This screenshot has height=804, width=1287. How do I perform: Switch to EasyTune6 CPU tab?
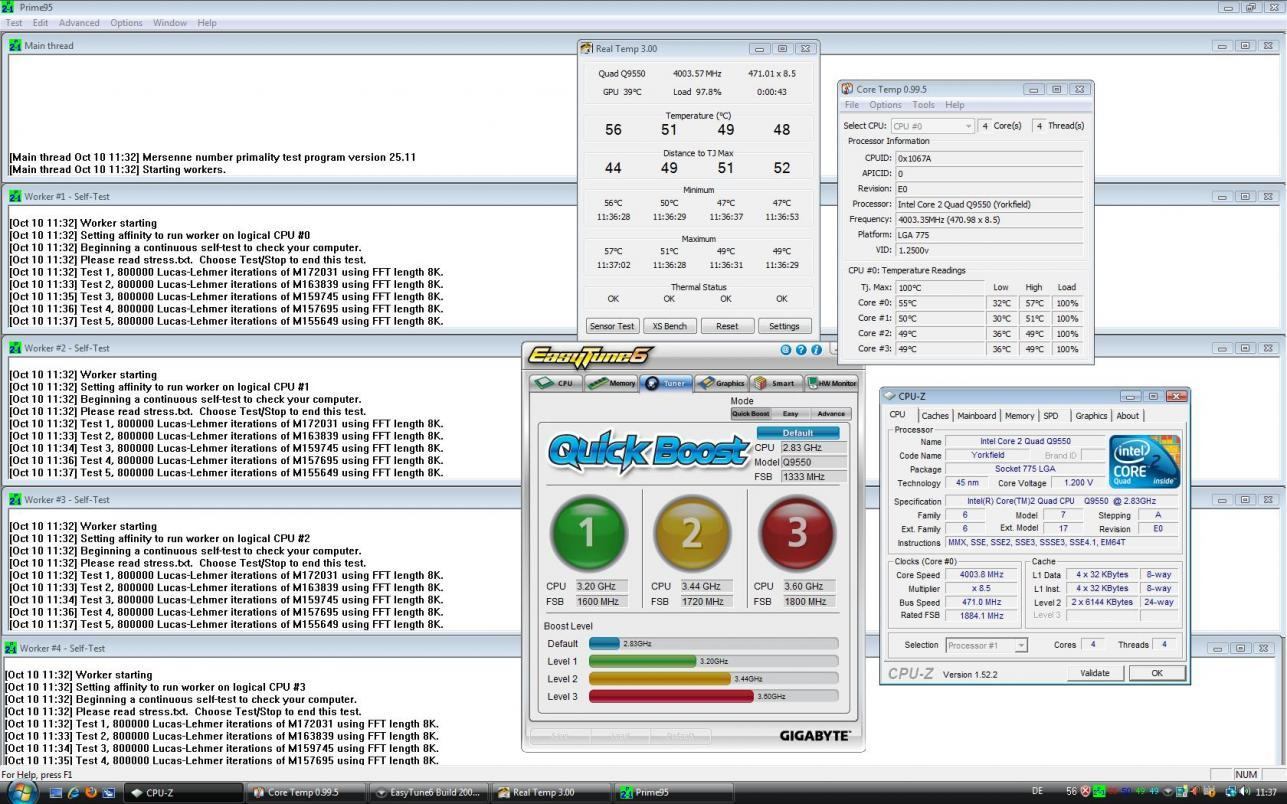point(555,383)
